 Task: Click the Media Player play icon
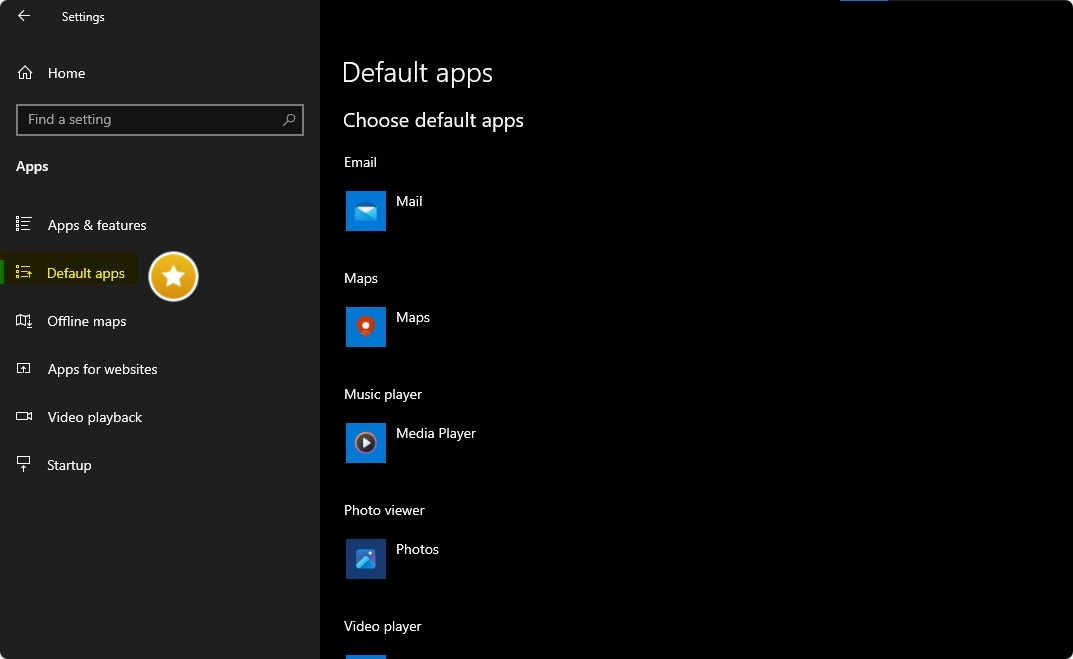(x=365, y=443)
